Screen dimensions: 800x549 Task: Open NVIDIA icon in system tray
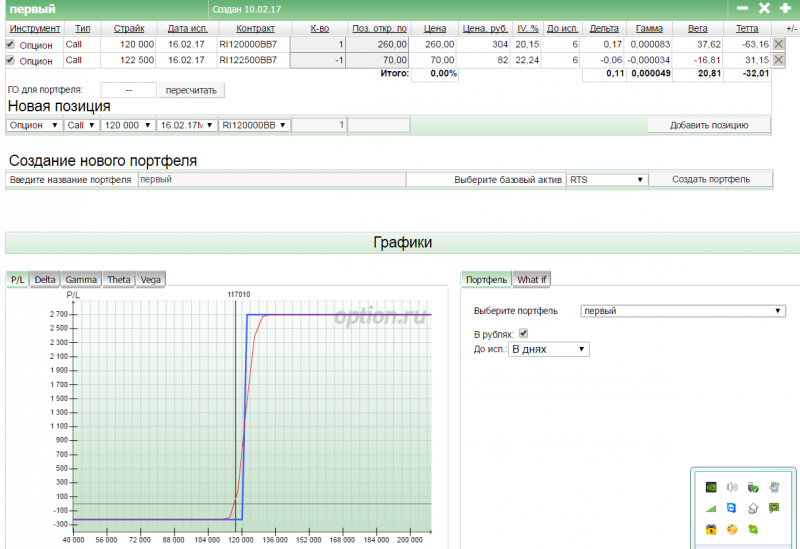coord(711,488)
